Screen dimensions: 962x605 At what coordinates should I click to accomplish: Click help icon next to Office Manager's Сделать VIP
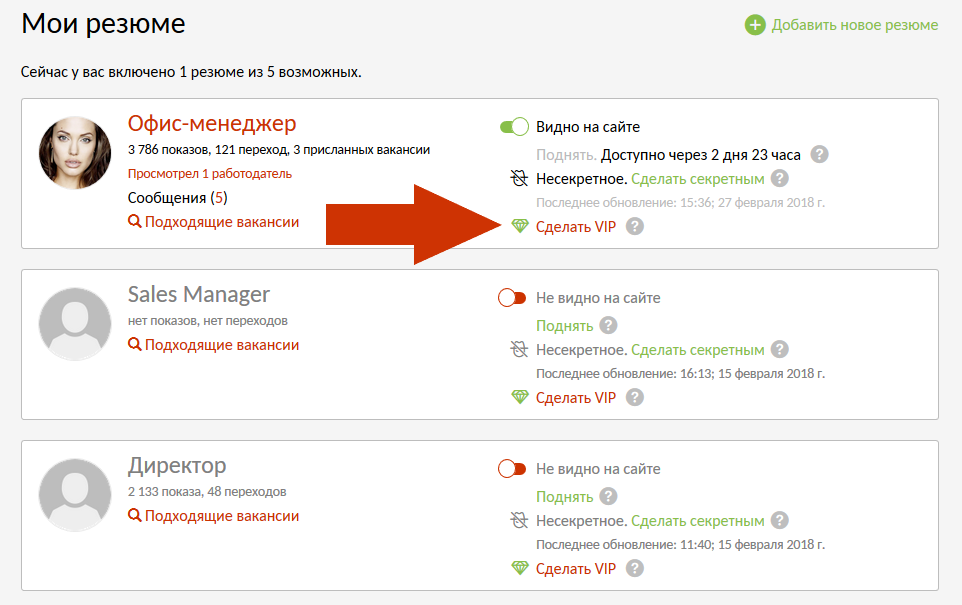pos(634,227)
